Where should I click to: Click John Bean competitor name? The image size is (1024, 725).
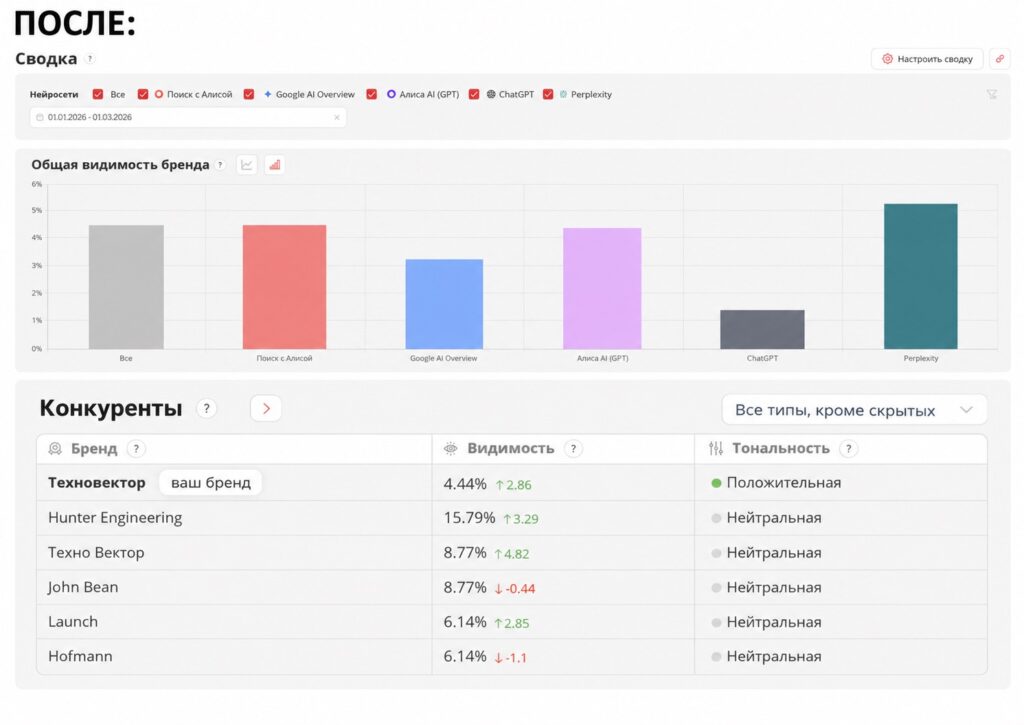coord(83,587)
